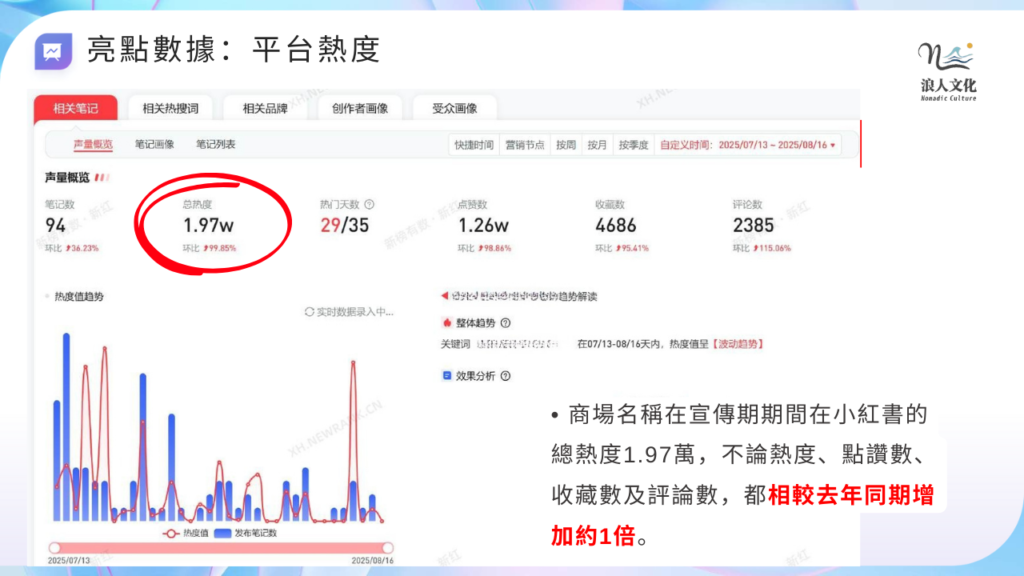Click the chat-chart icon beside the slide title
This screenshot has width=1024, height=576.
[53, 51]
